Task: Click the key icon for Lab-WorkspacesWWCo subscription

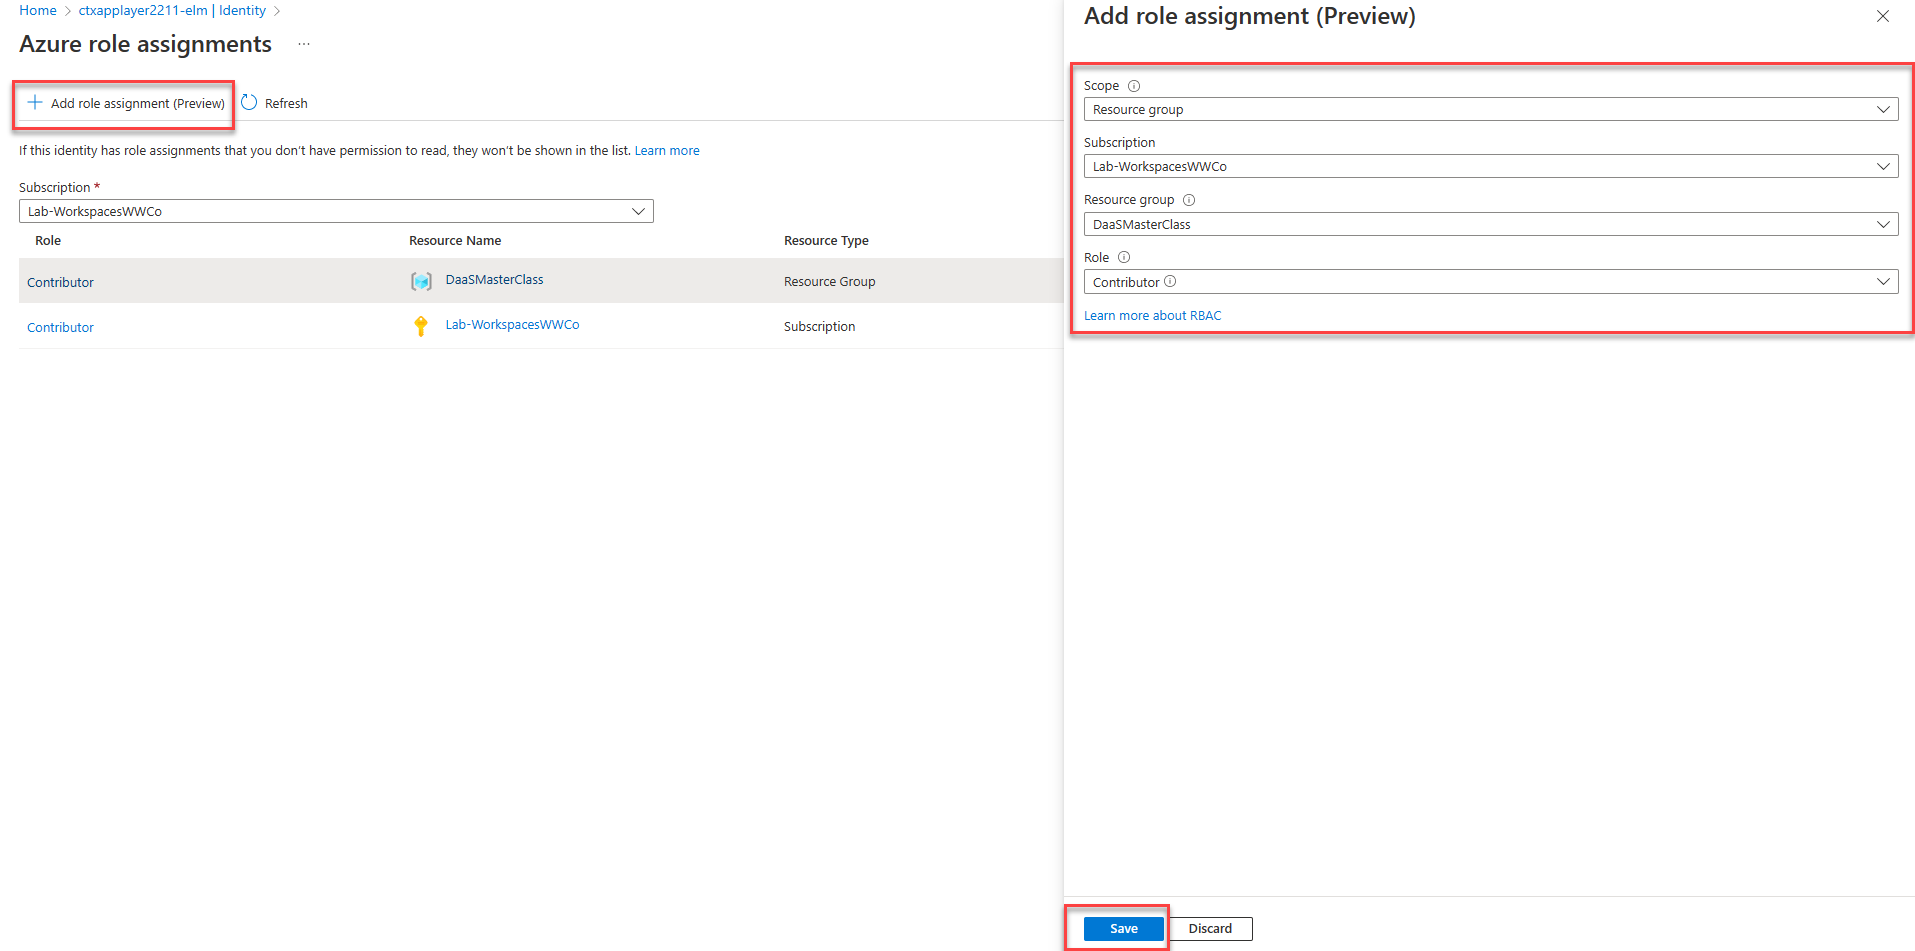Action: point(421,326)
